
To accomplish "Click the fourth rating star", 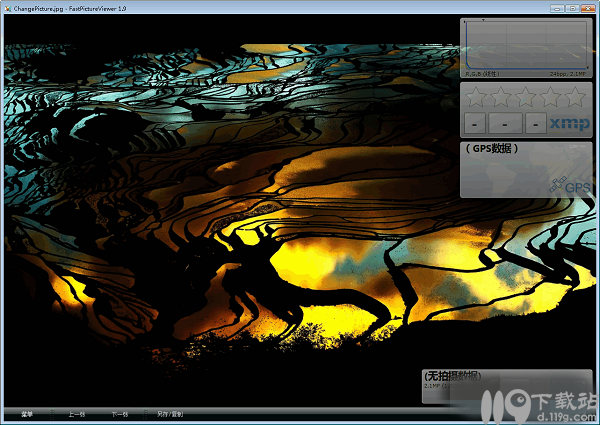I will [550, 97].
